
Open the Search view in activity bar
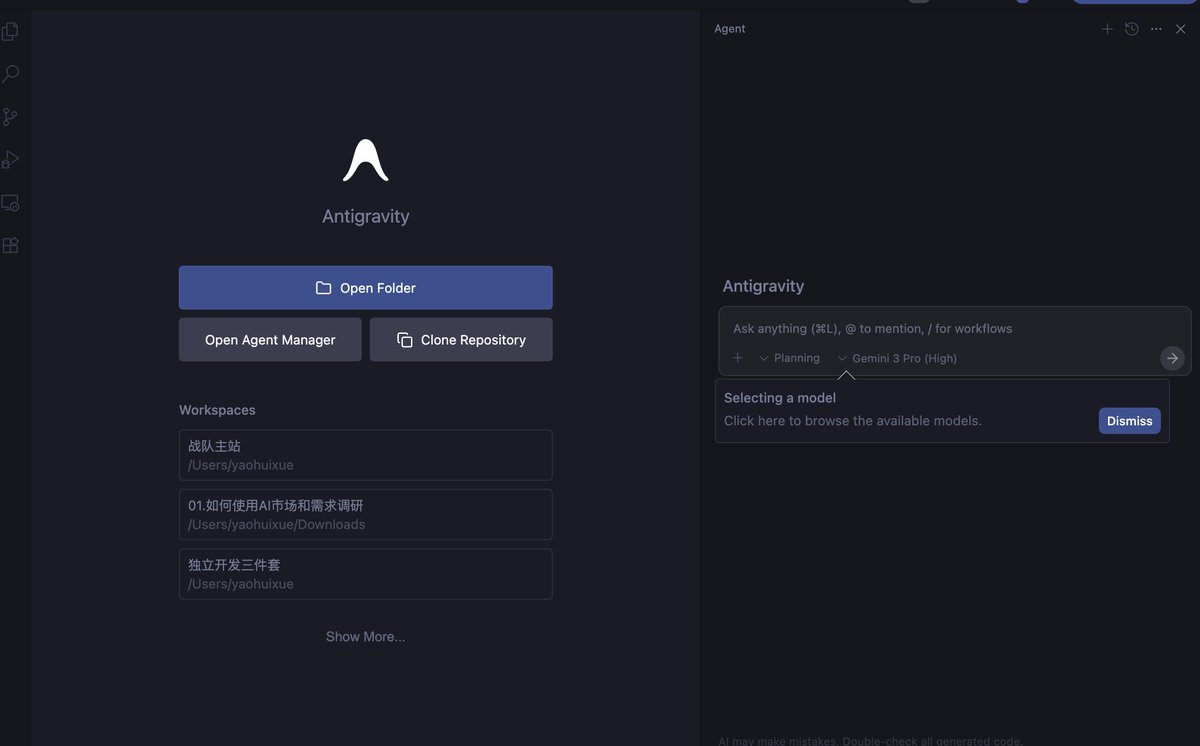10,74
